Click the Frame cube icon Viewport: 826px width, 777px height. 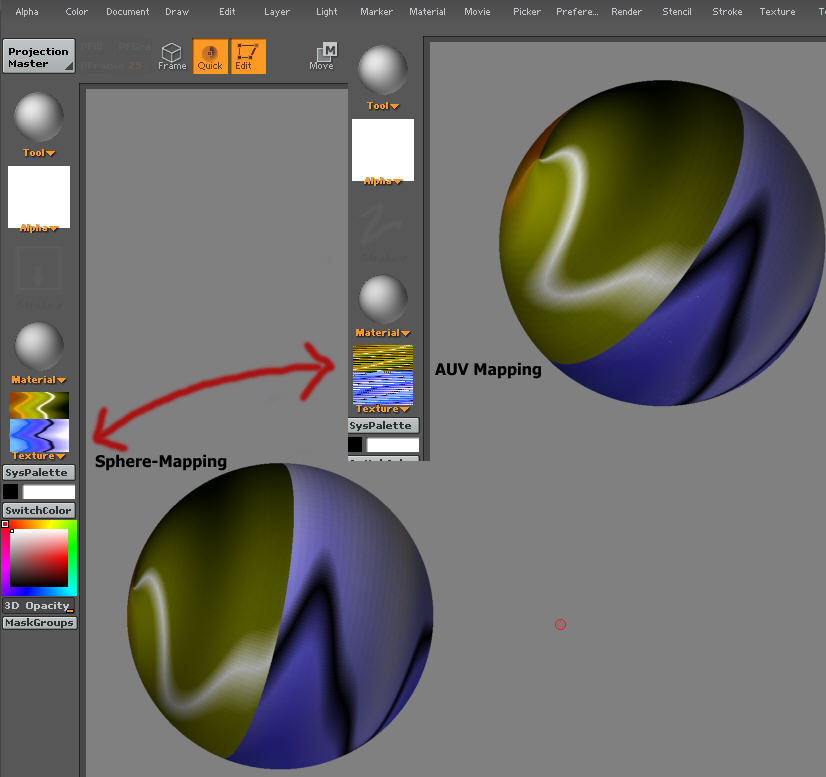pos(172,56)
